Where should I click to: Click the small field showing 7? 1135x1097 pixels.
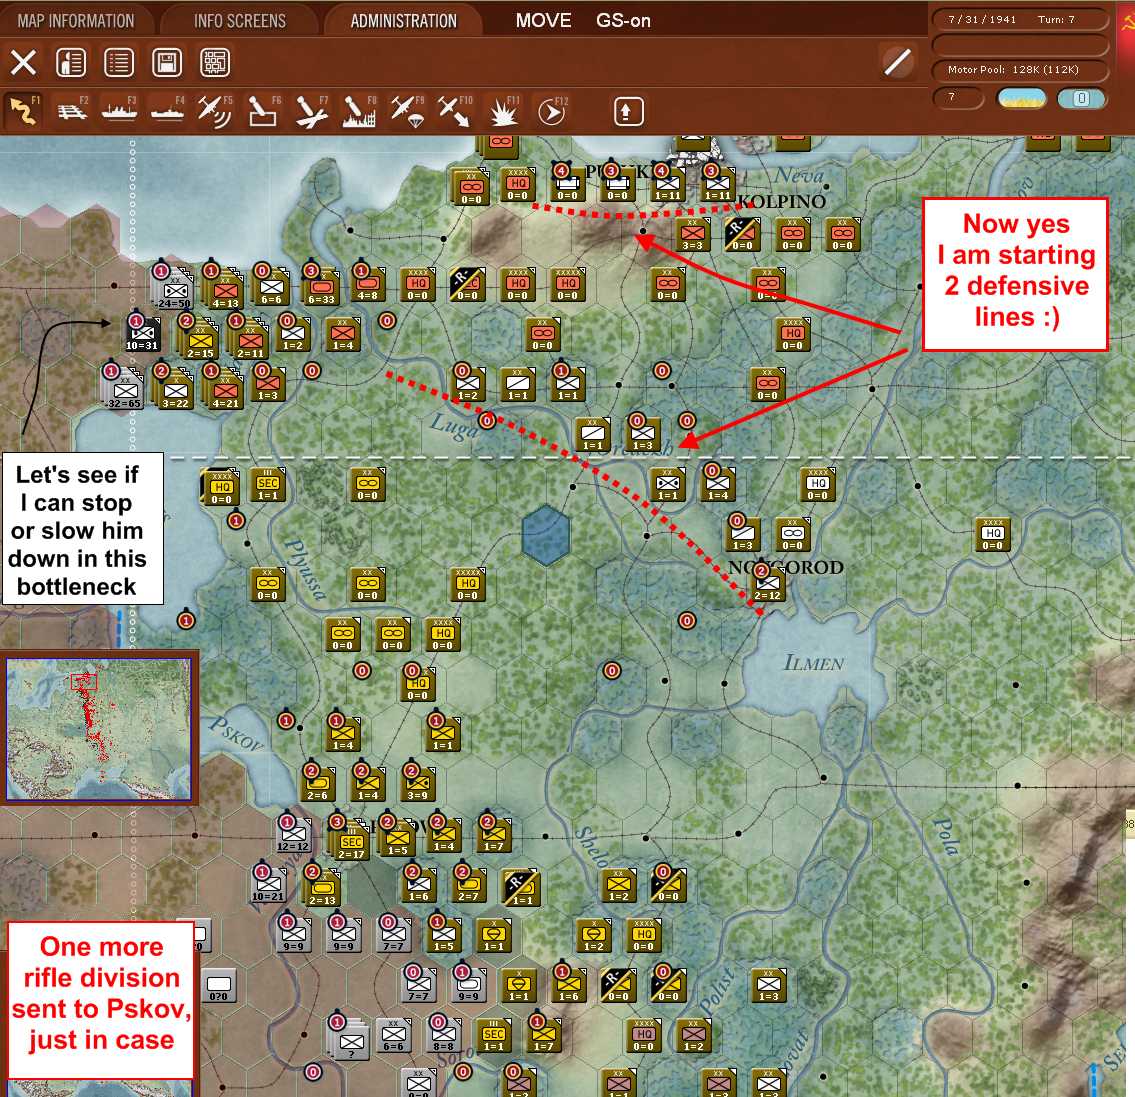[958, 97]
